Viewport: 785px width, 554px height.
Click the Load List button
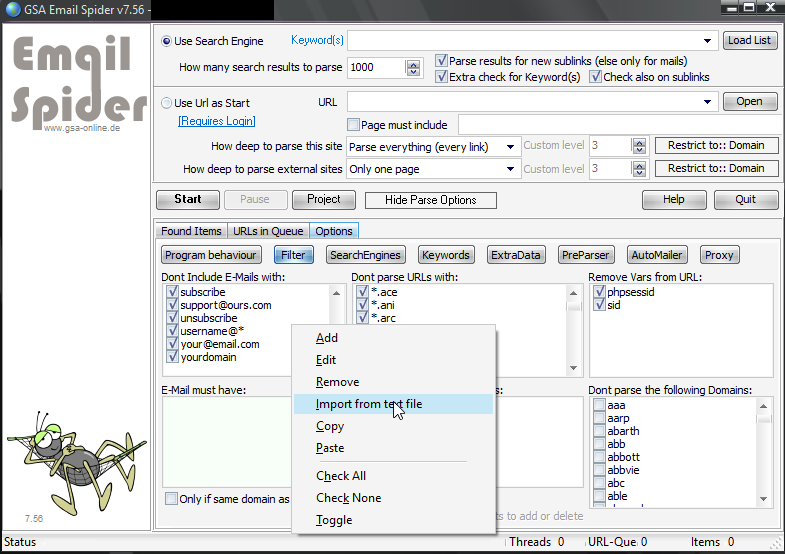click(x=749, y=41)
